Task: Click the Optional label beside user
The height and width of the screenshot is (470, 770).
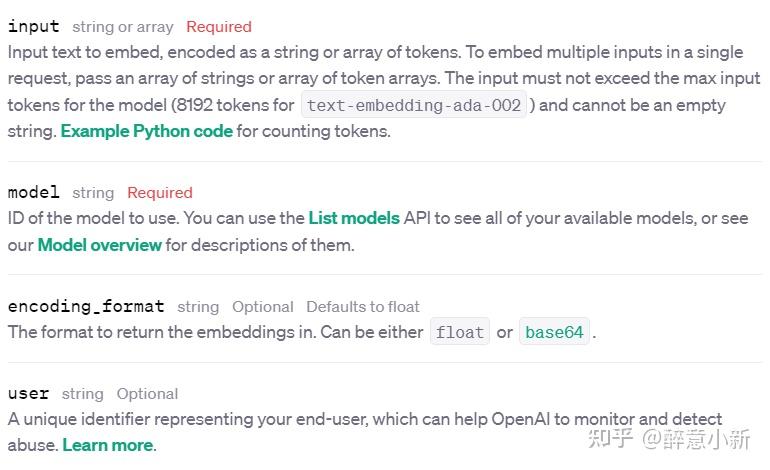Action: 147,394
